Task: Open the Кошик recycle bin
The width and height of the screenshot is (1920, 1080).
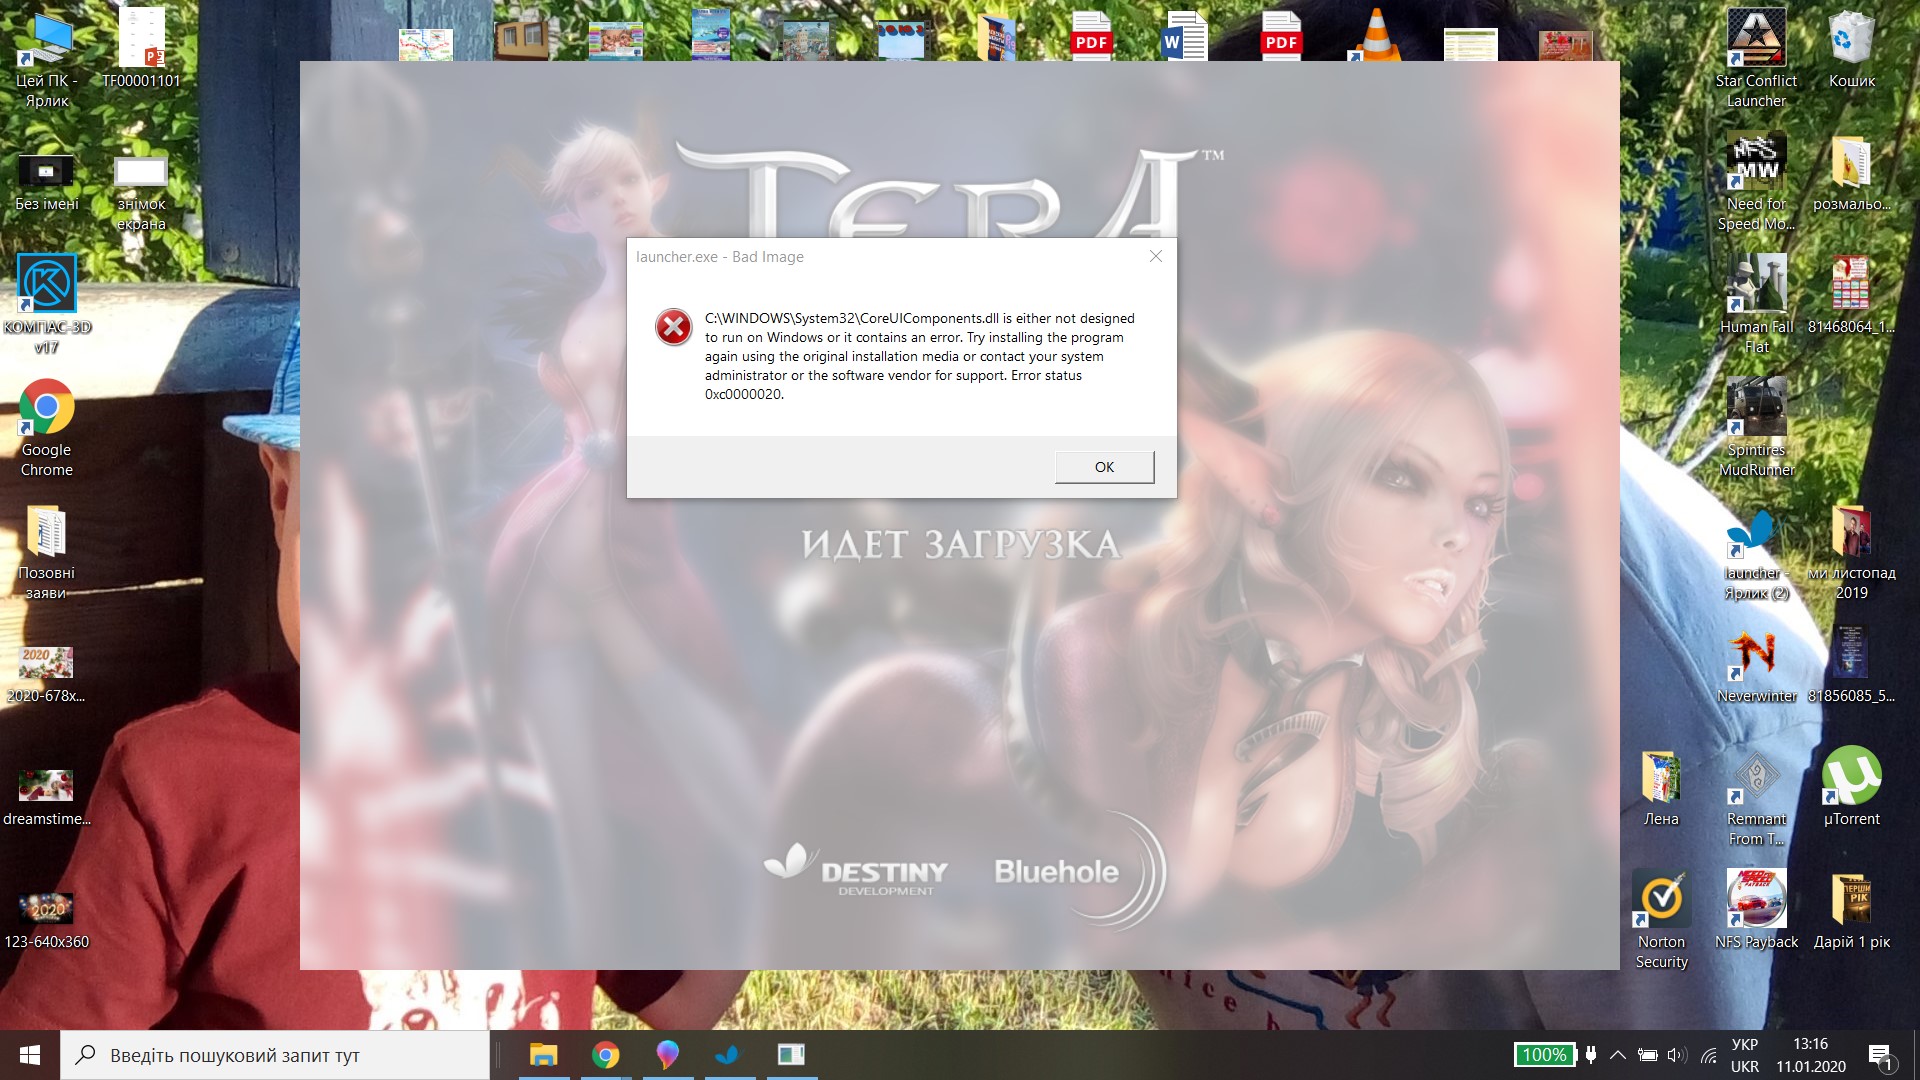Action: pyautogui.click(x=1851, y=48)
